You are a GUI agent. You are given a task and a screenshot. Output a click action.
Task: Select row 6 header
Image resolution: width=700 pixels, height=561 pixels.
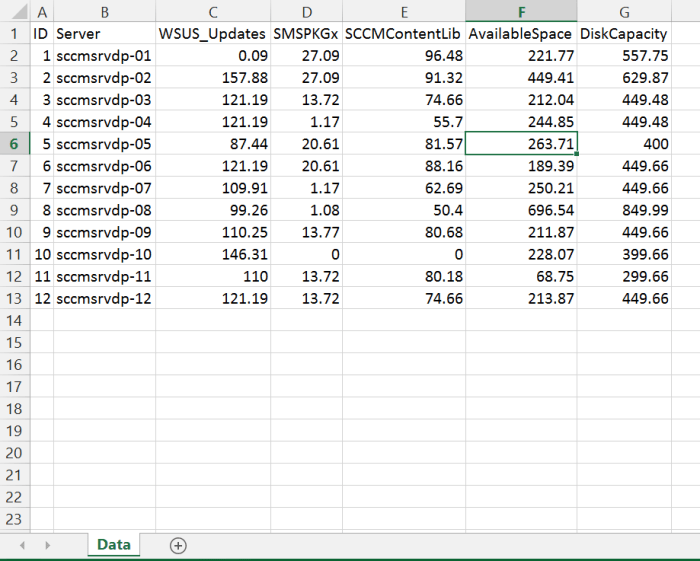(15, 143)
